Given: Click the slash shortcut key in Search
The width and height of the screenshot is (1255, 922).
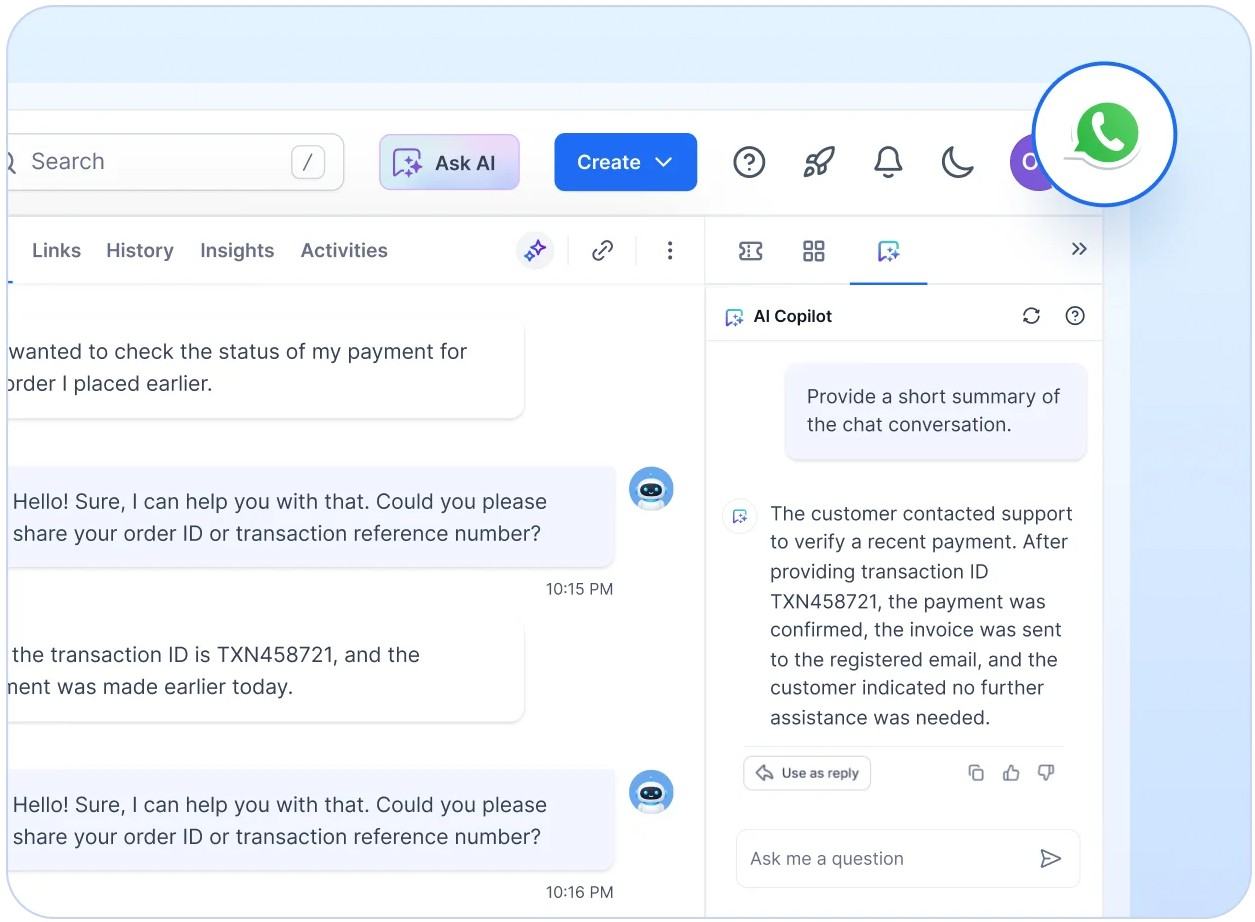Looking at the screenshot, I should pos(308,162).
